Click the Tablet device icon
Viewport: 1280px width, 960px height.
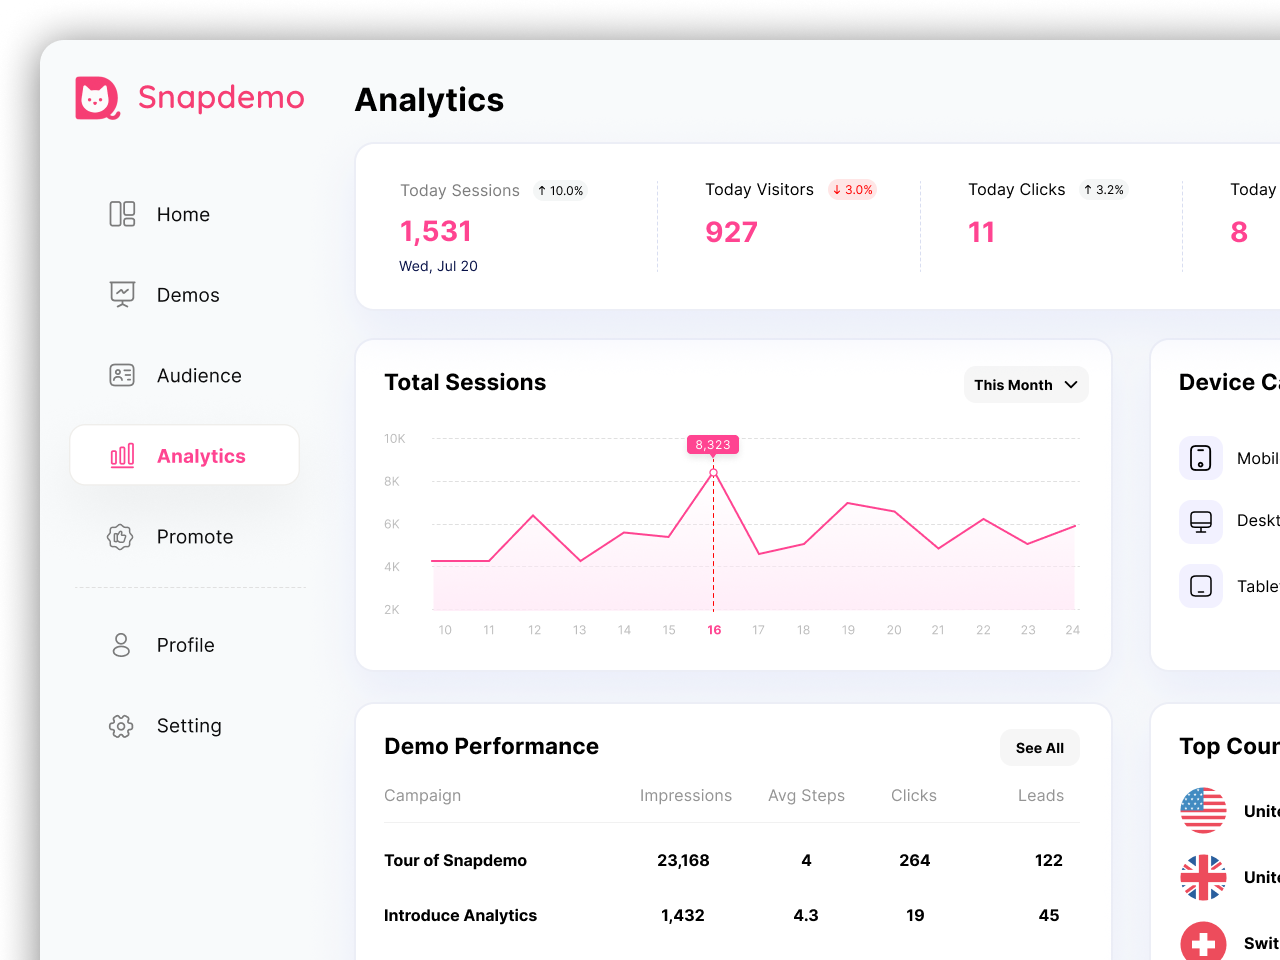click(1201, 586)
